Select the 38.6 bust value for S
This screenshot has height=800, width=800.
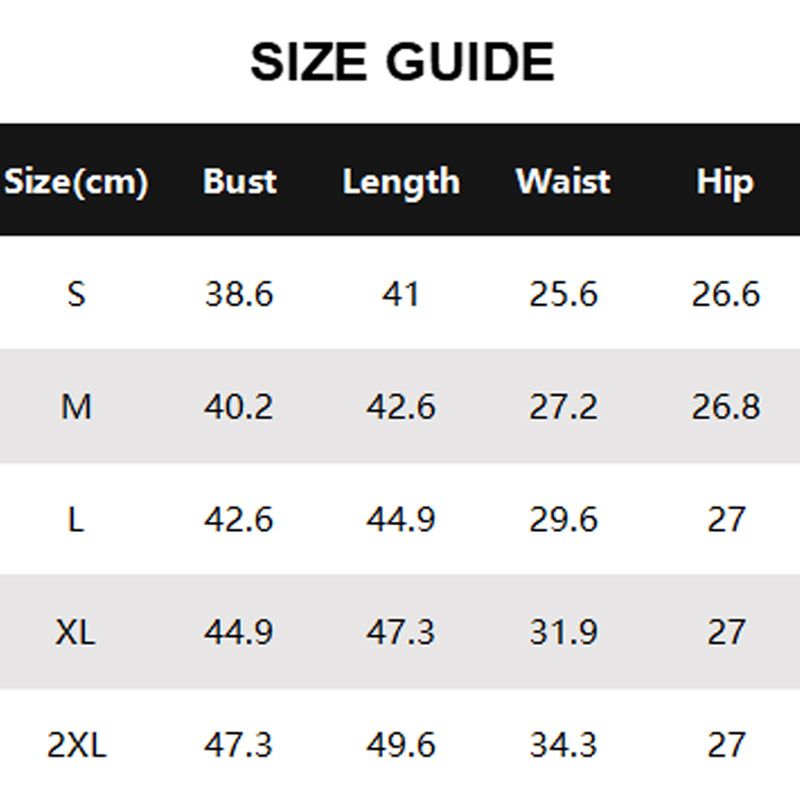click(x=239, y=294)
